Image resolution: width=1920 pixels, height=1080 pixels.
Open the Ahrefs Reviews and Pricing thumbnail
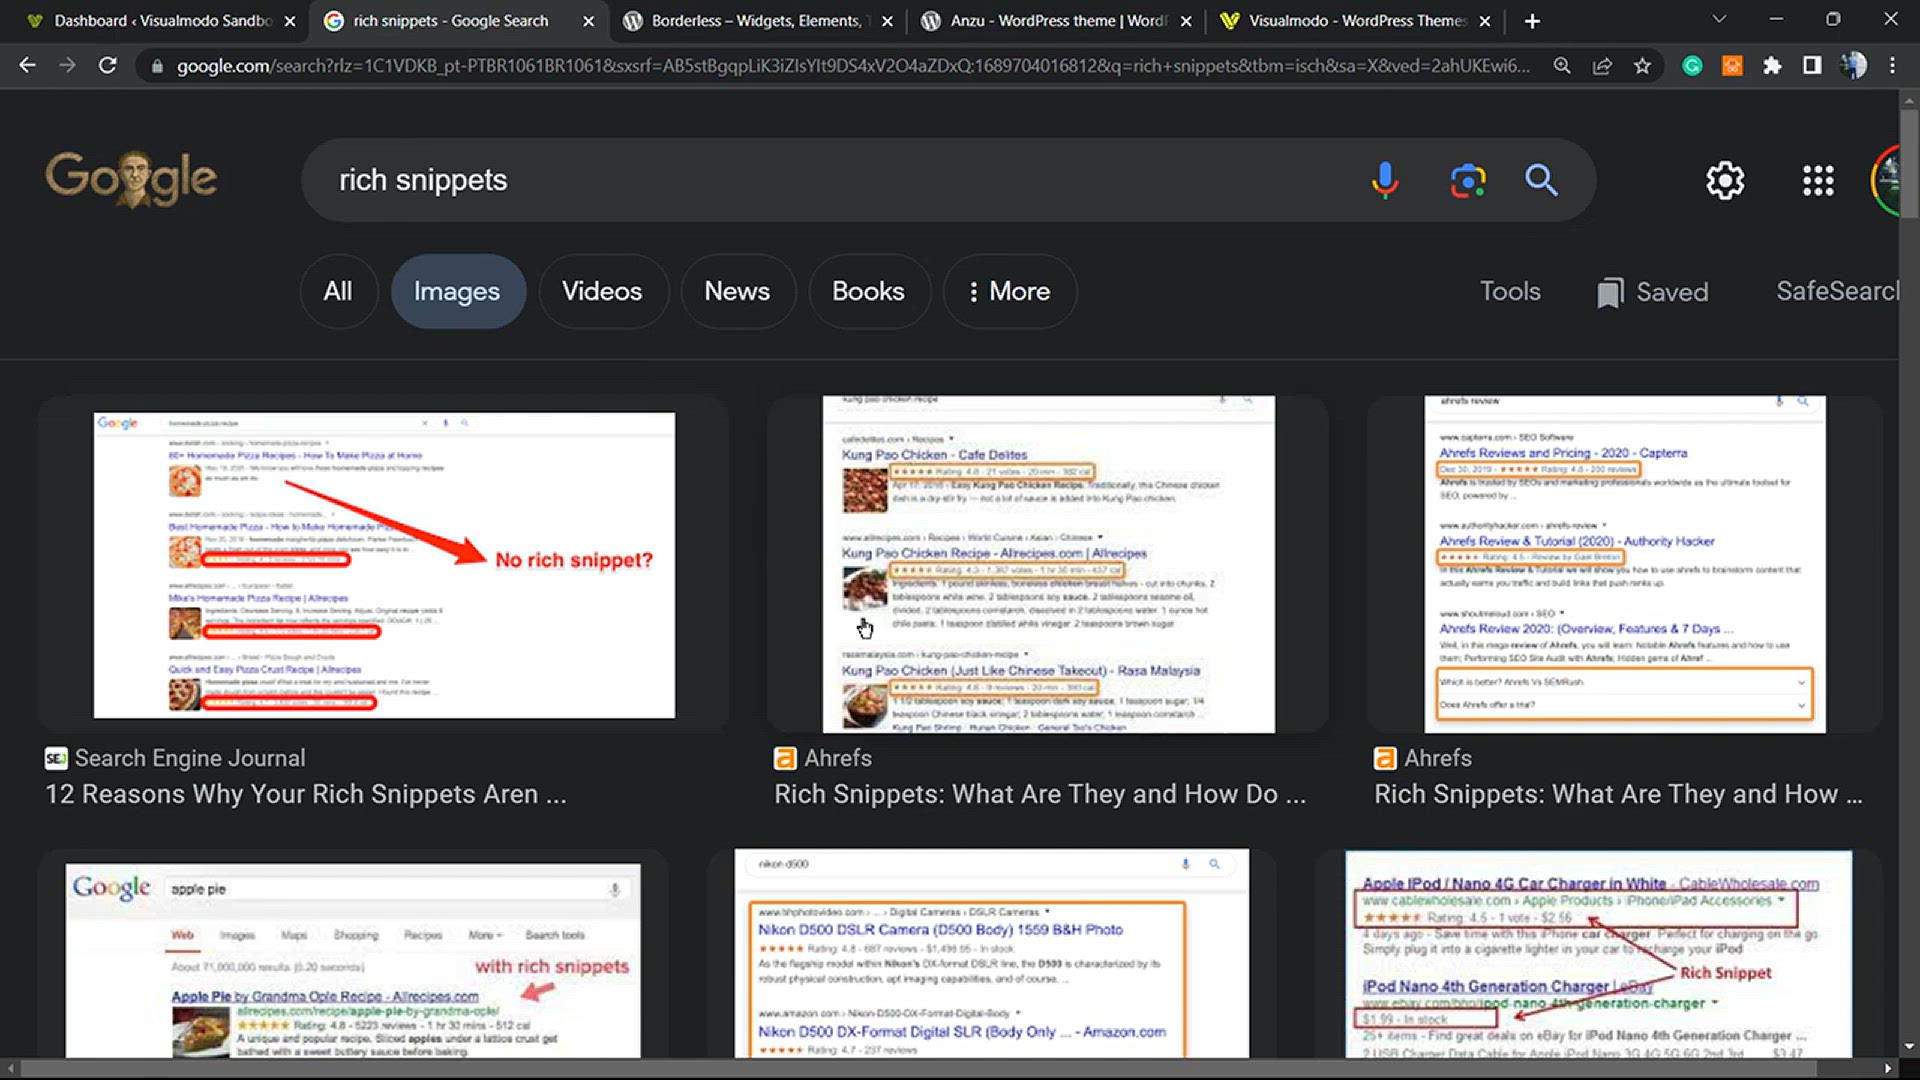coord(1625,564)
